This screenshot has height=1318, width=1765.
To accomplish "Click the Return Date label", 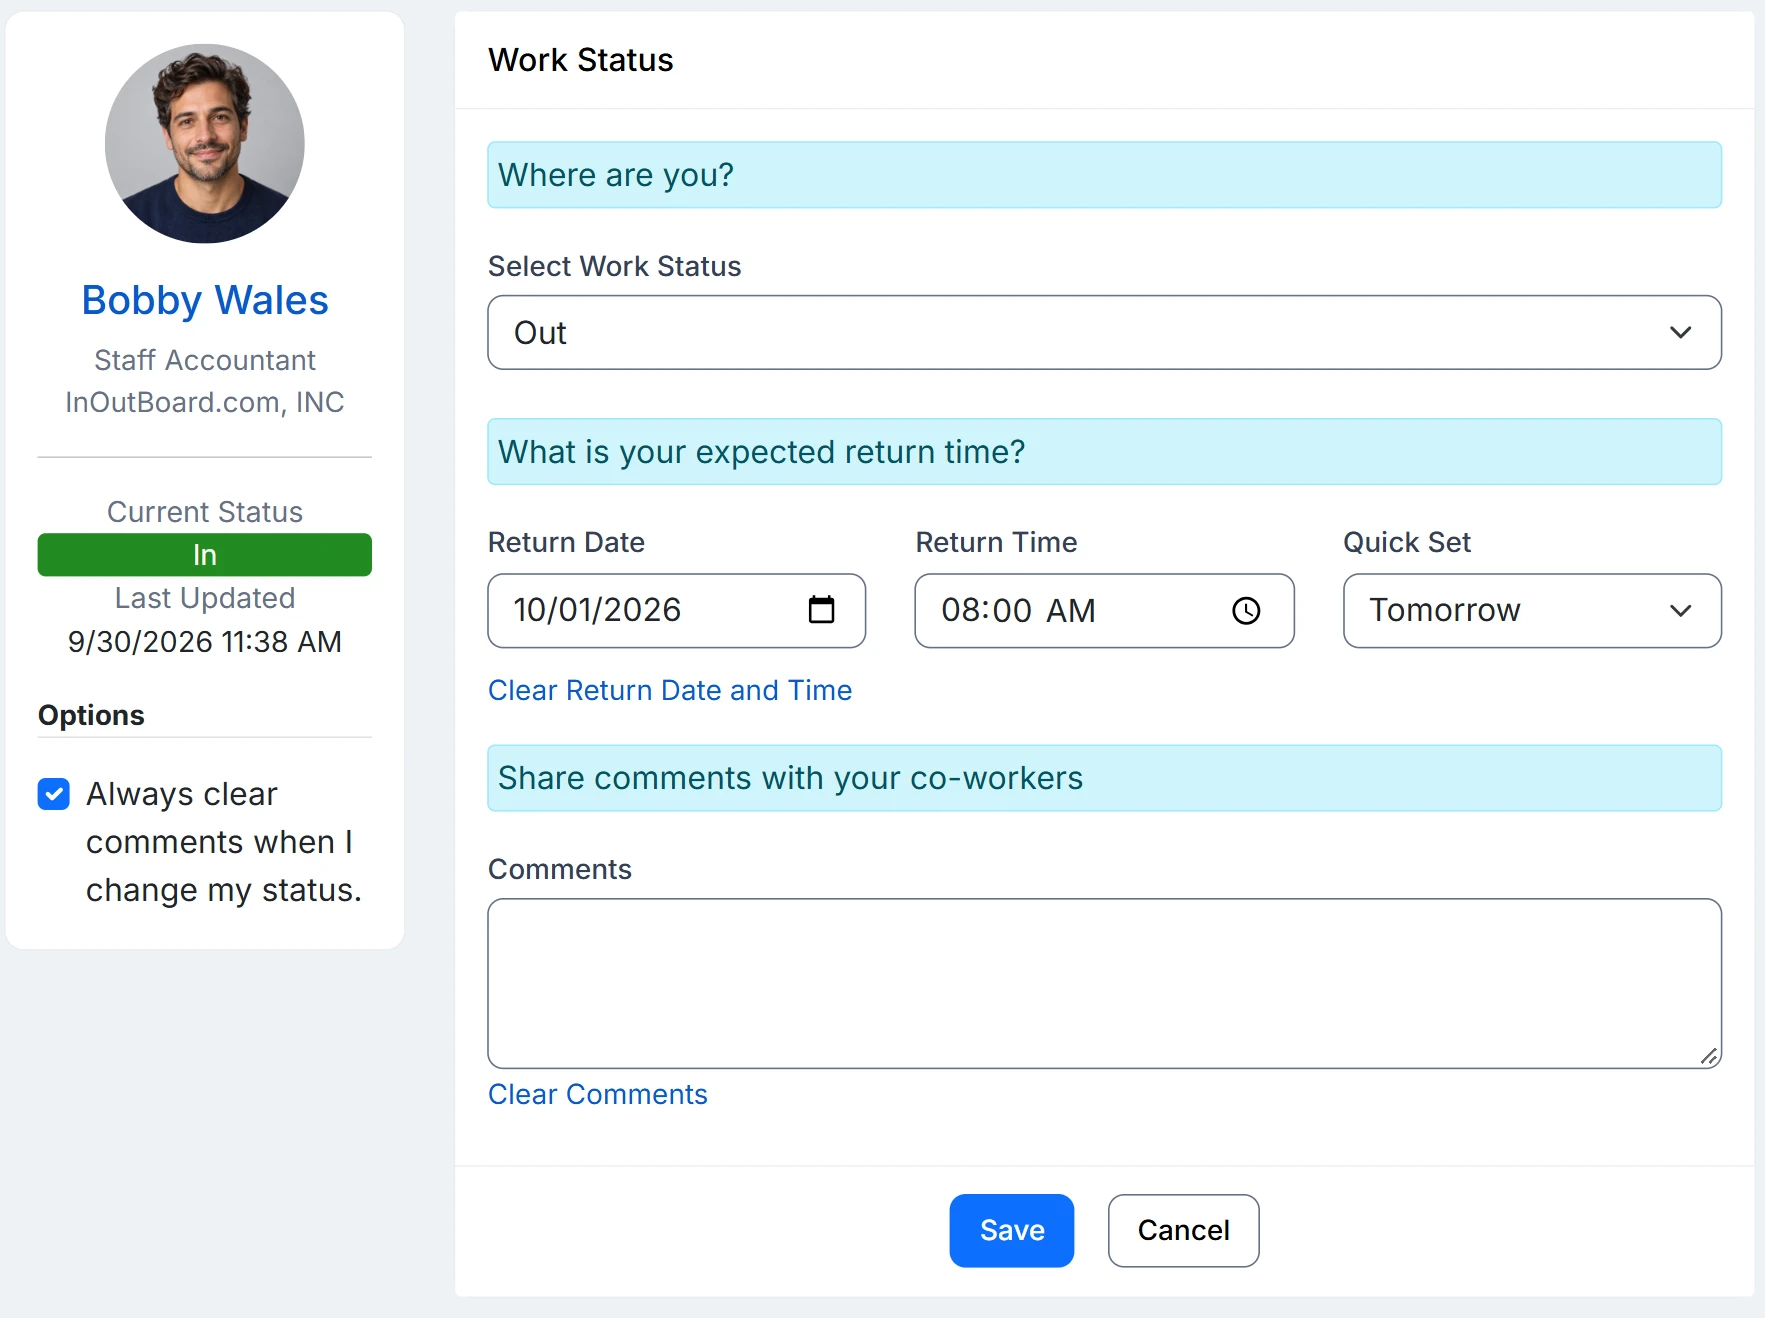I will [566, 542].
